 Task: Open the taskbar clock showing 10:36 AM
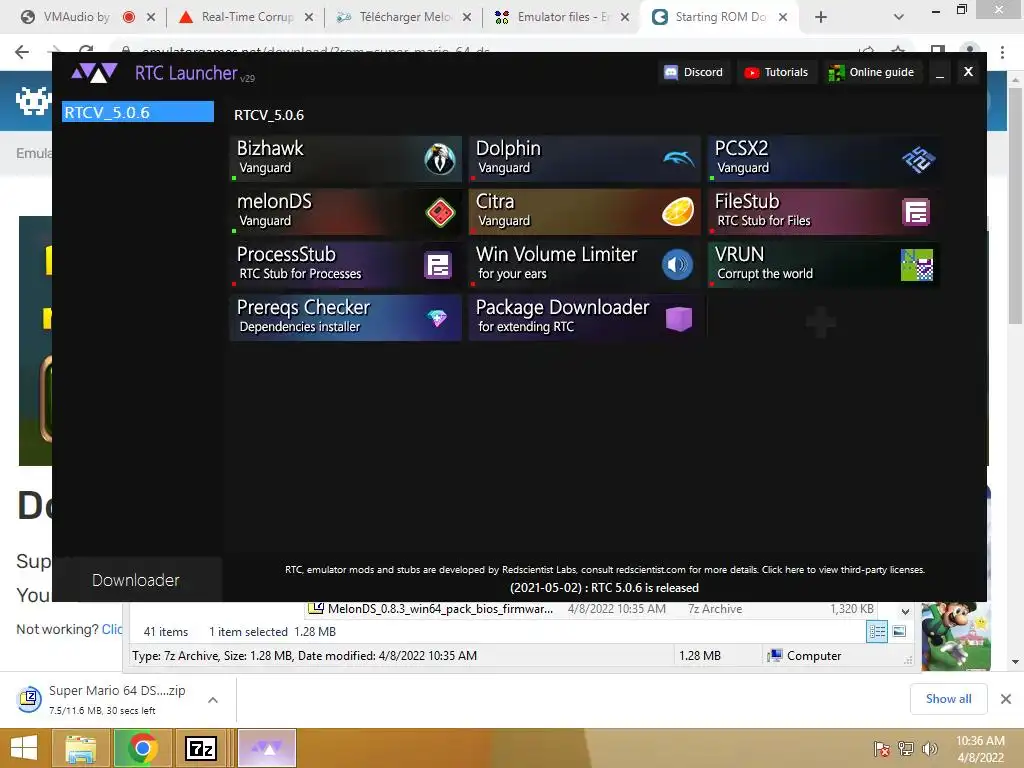point(980,748)
